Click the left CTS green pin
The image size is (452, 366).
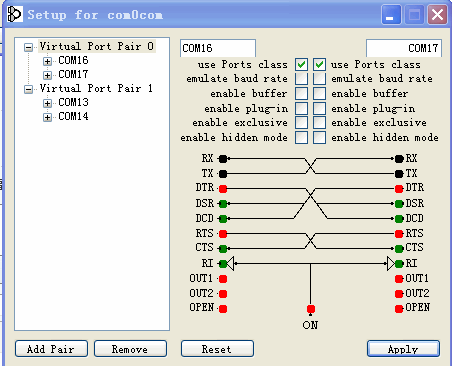point(223,248)
